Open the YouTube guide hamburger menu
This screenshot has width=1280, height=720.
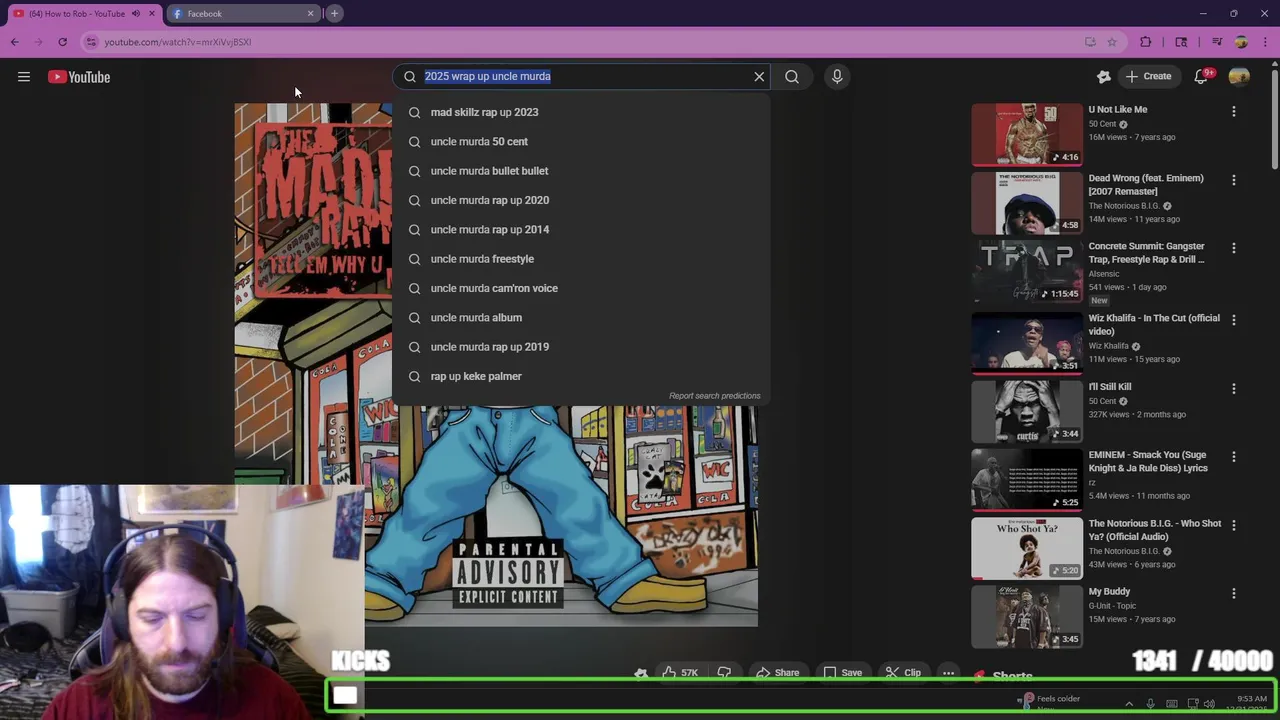pos(24,77)
